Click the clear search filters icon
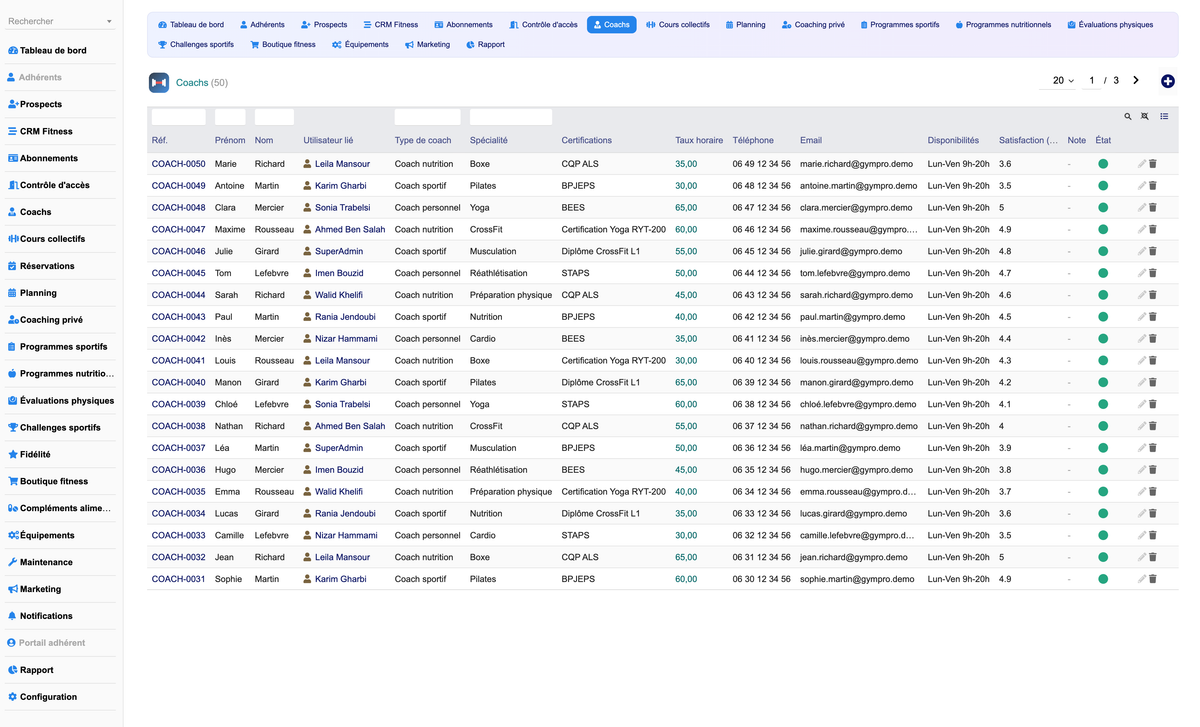 (1145, 117)
